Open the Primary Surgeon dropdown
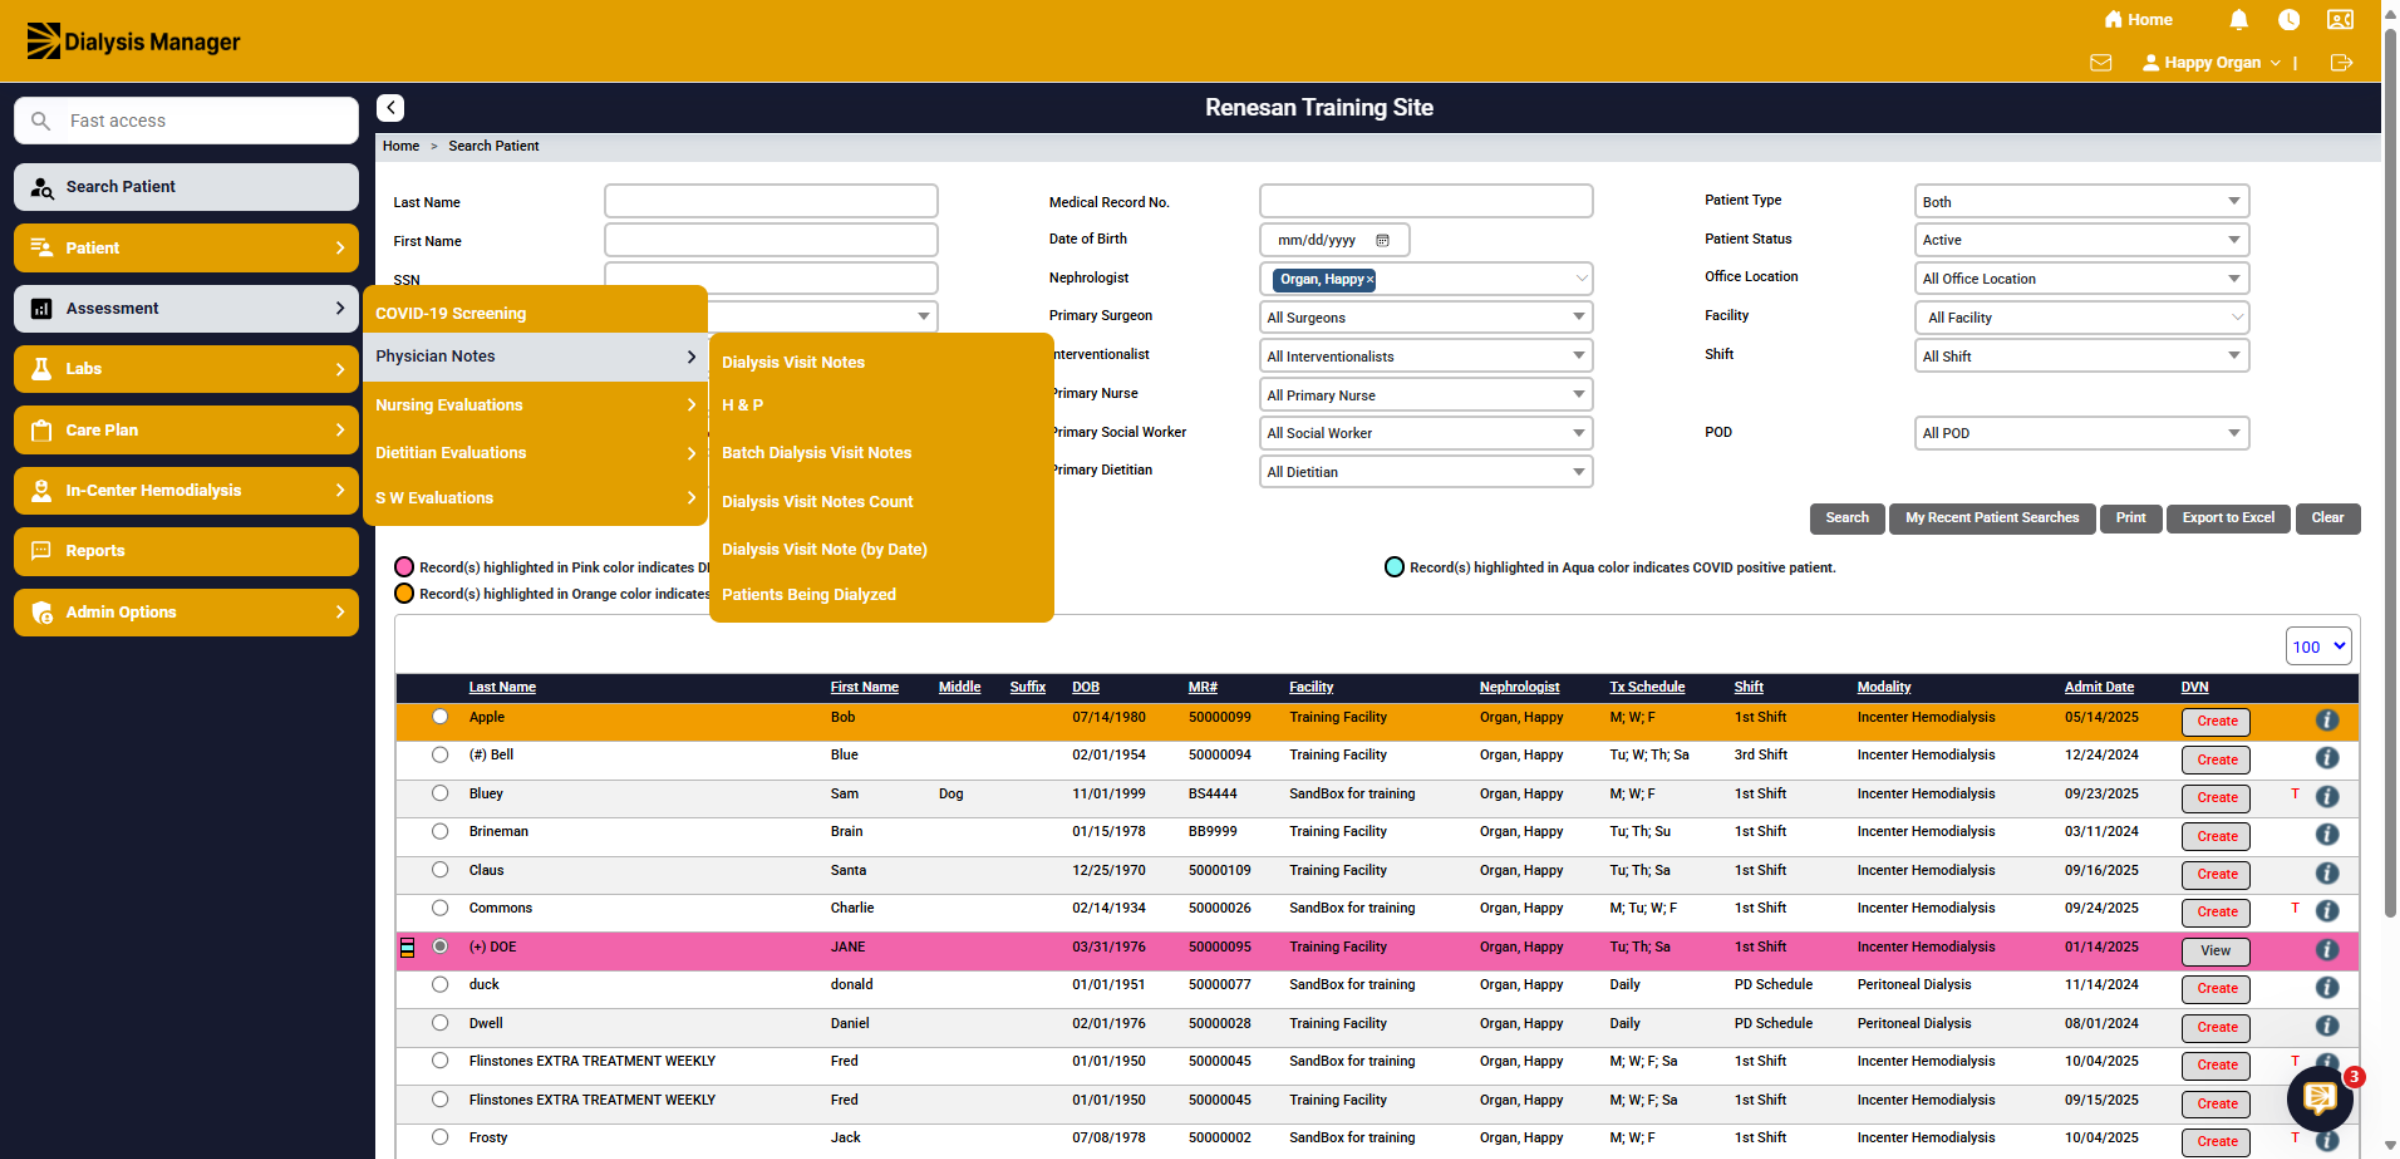This screenshot has height=1159, width=2400. (1426, 317)
